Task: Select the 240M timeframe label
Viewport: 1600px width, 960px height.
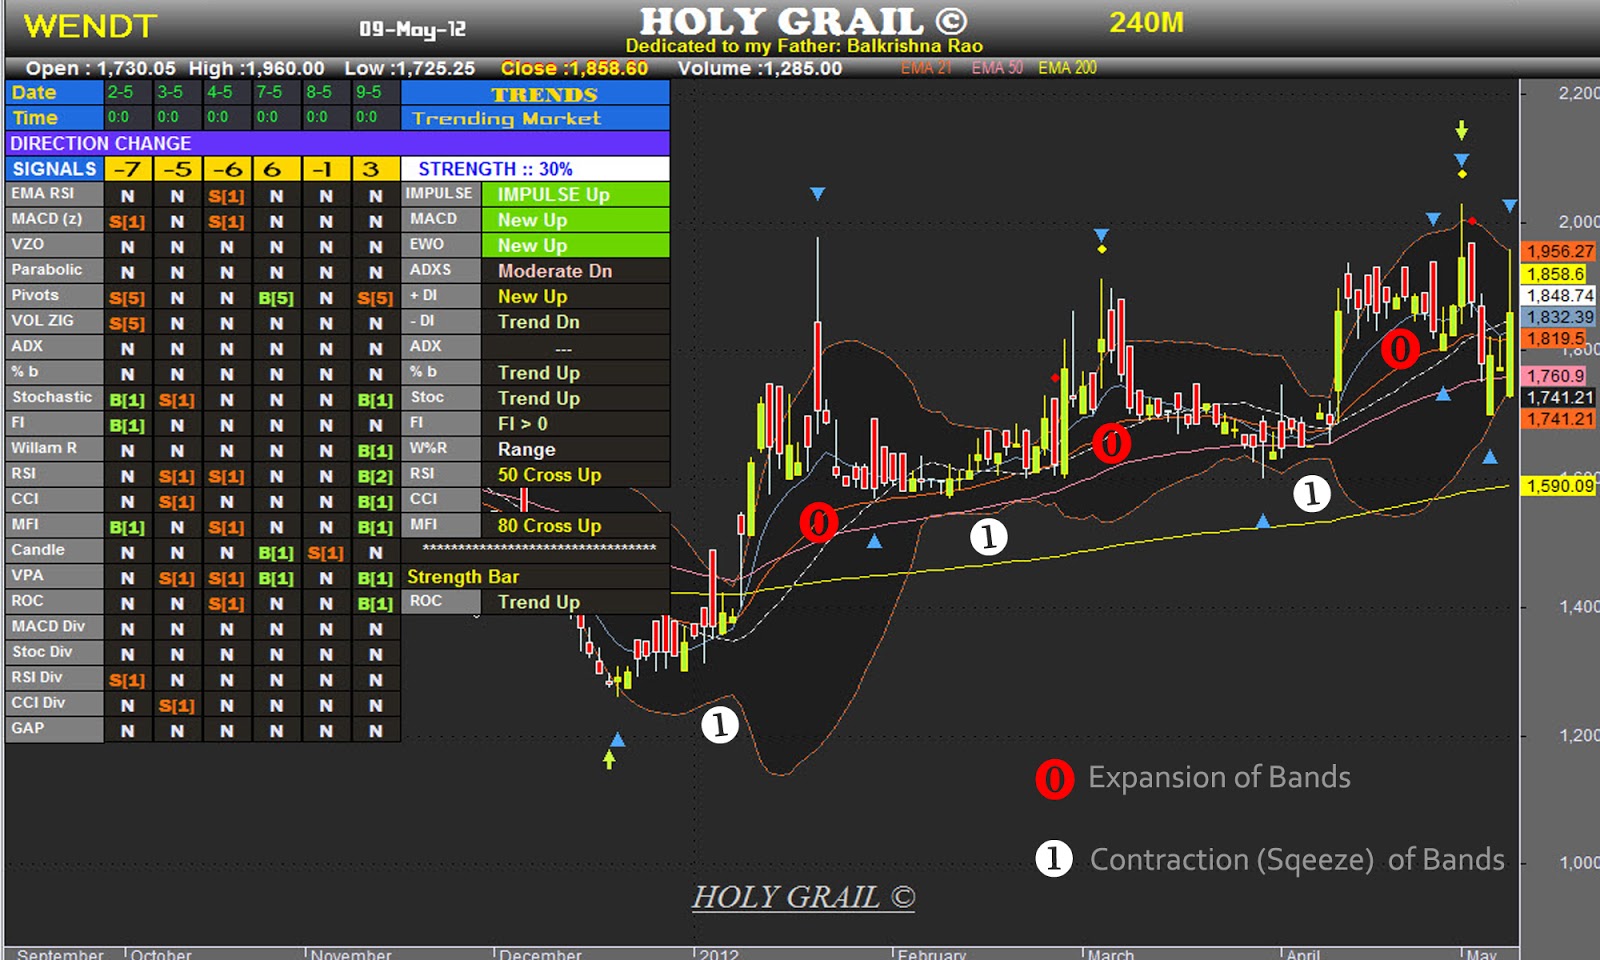Action: pos(1146,22)
